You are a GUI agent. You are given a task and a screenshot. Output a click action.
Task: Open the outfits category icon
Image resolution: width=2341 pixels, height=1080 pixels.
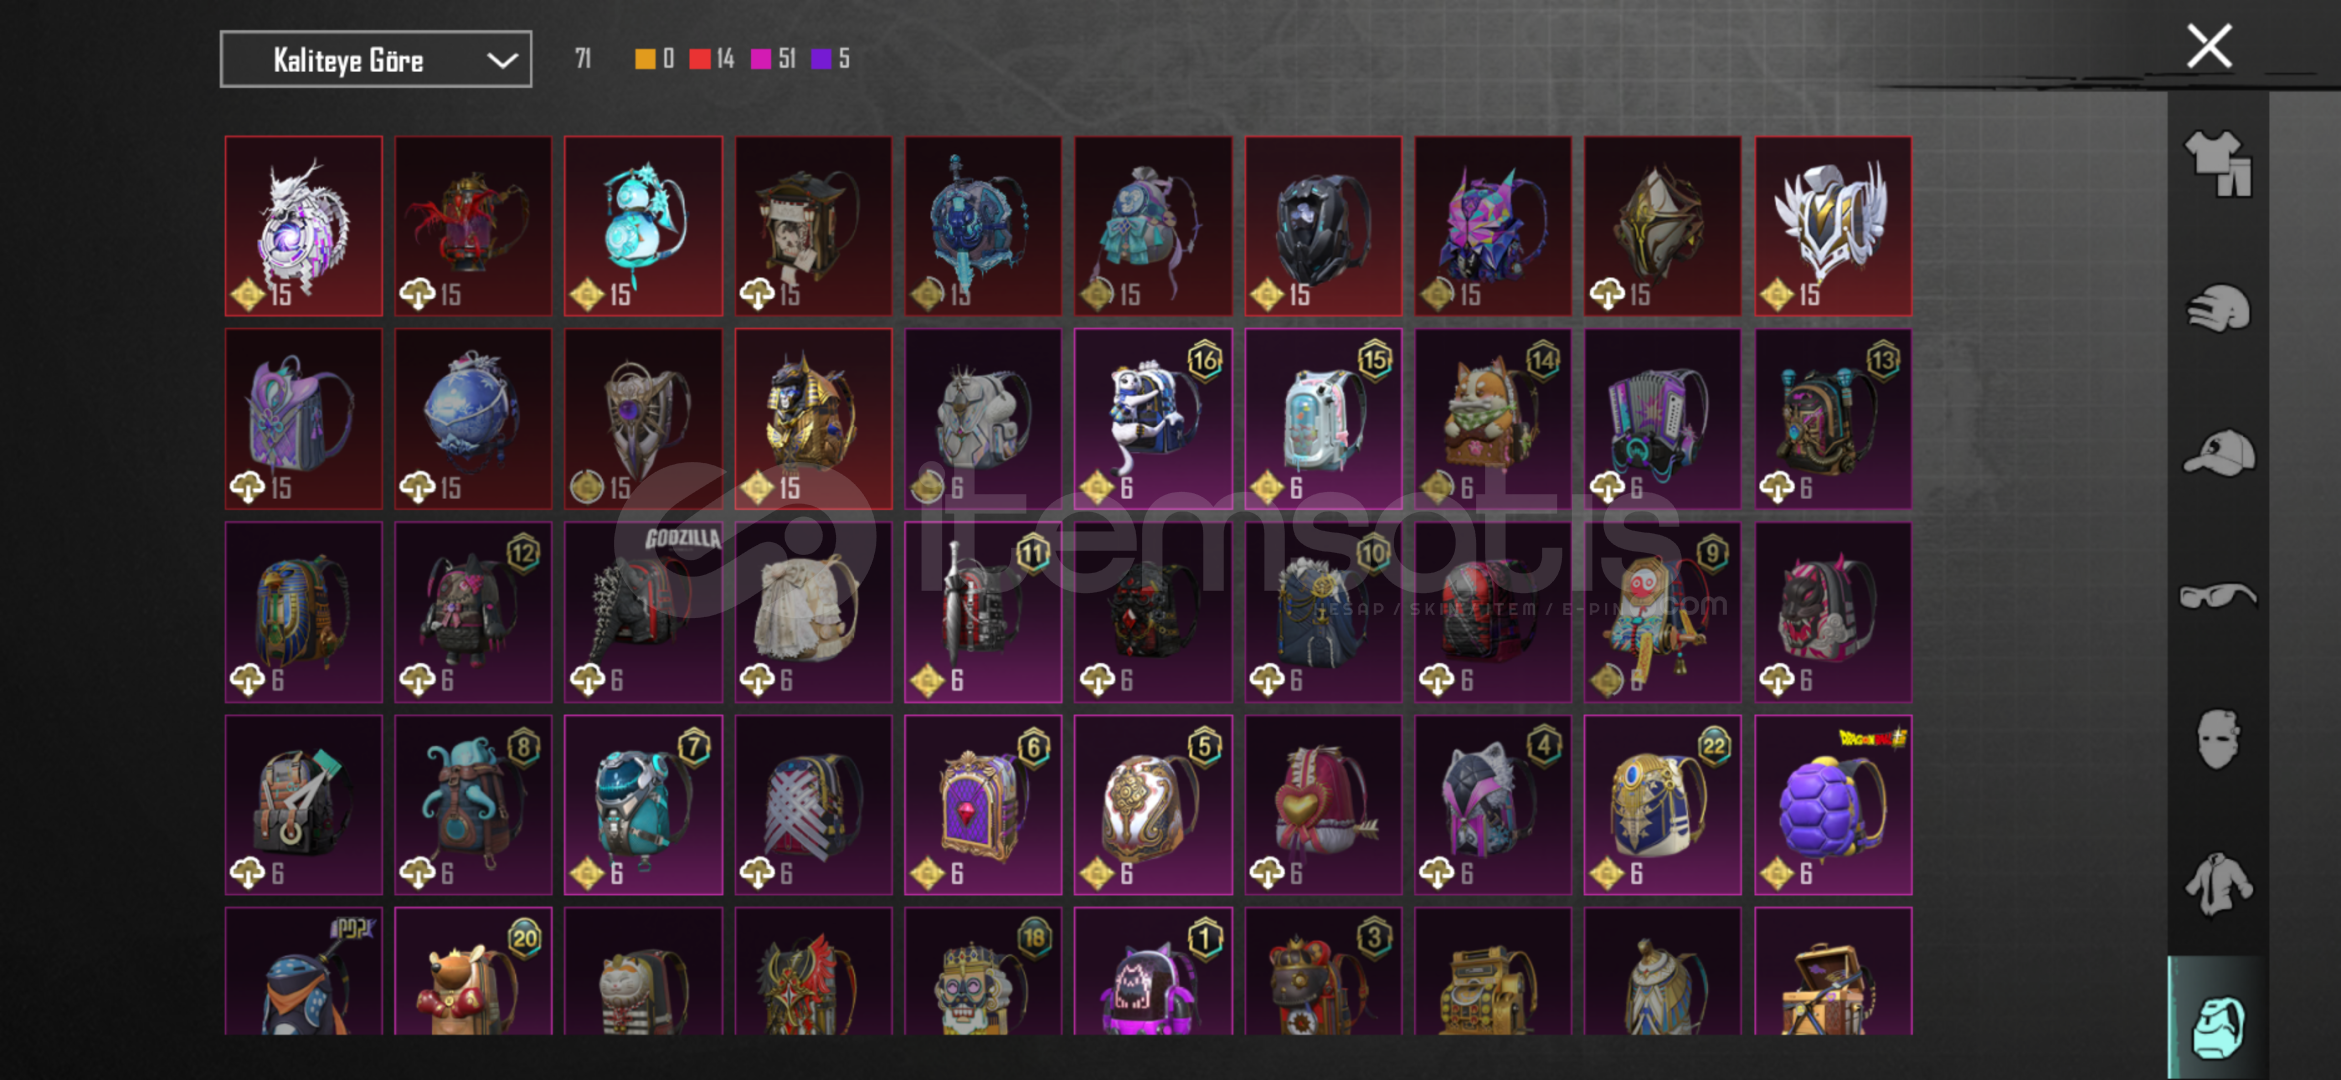(x=2218, y=164)
